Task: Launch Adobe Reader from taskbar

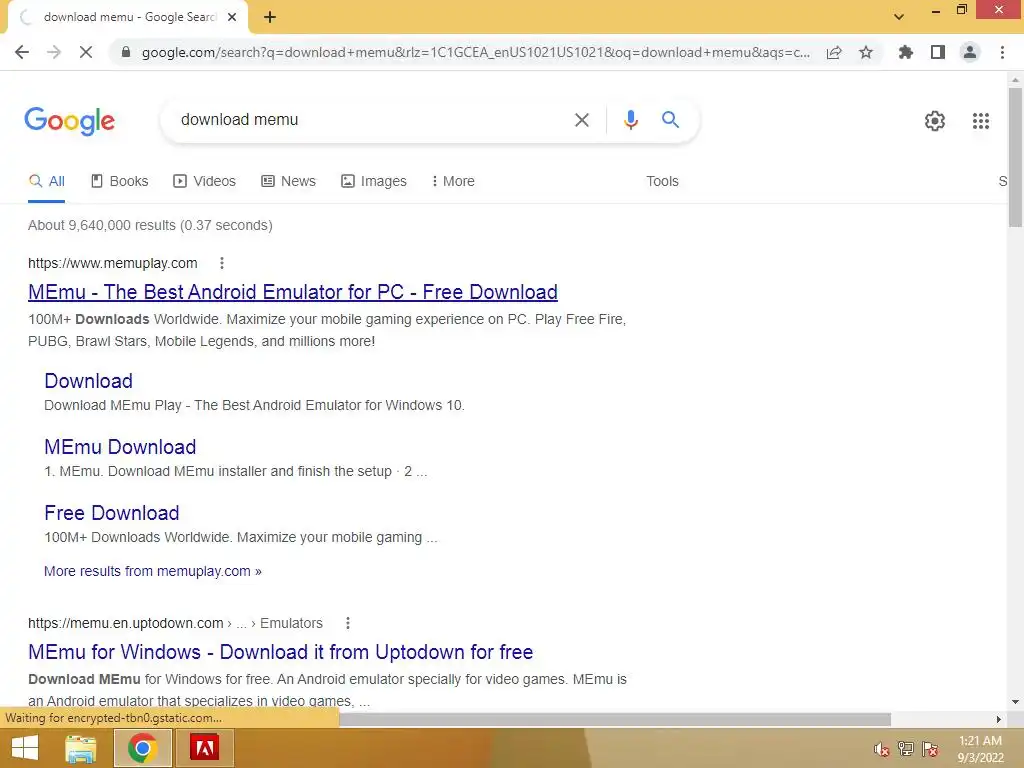Action: [x=204, y=748]
